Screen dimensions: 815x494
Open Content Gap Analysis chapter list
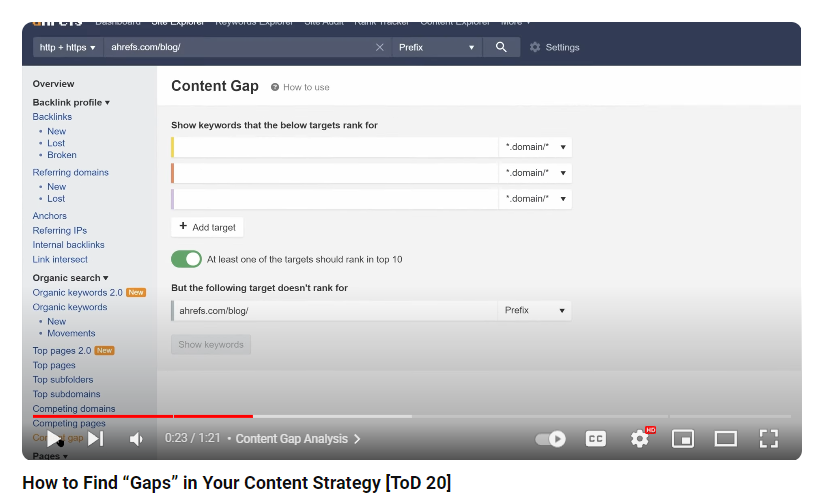coord(298,439)
